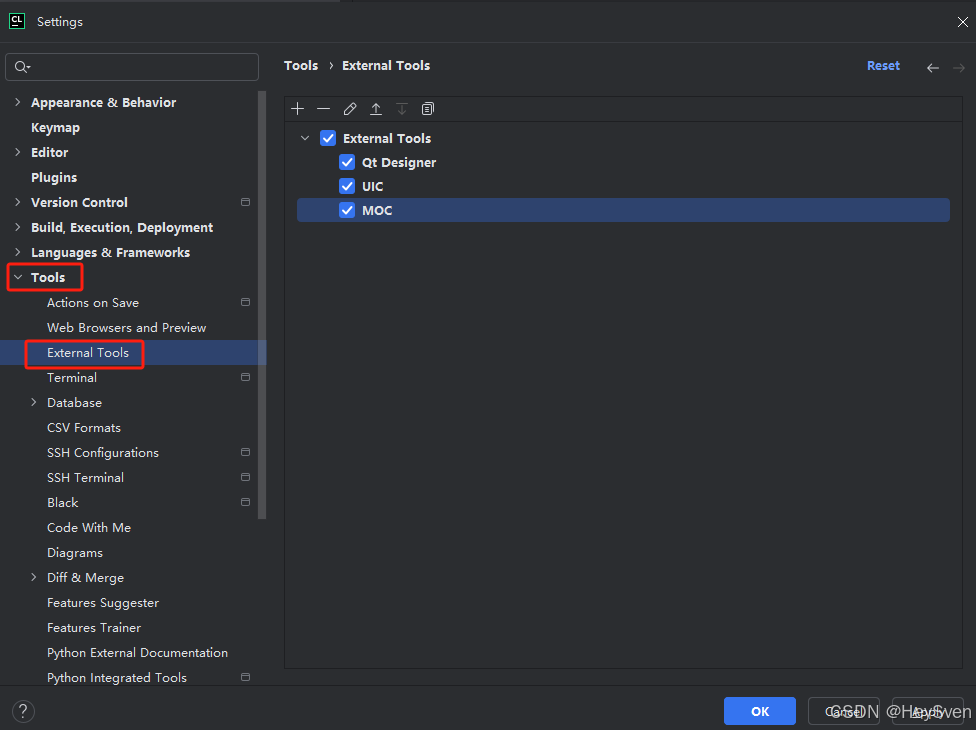Expand the Database section

point(34,402)
